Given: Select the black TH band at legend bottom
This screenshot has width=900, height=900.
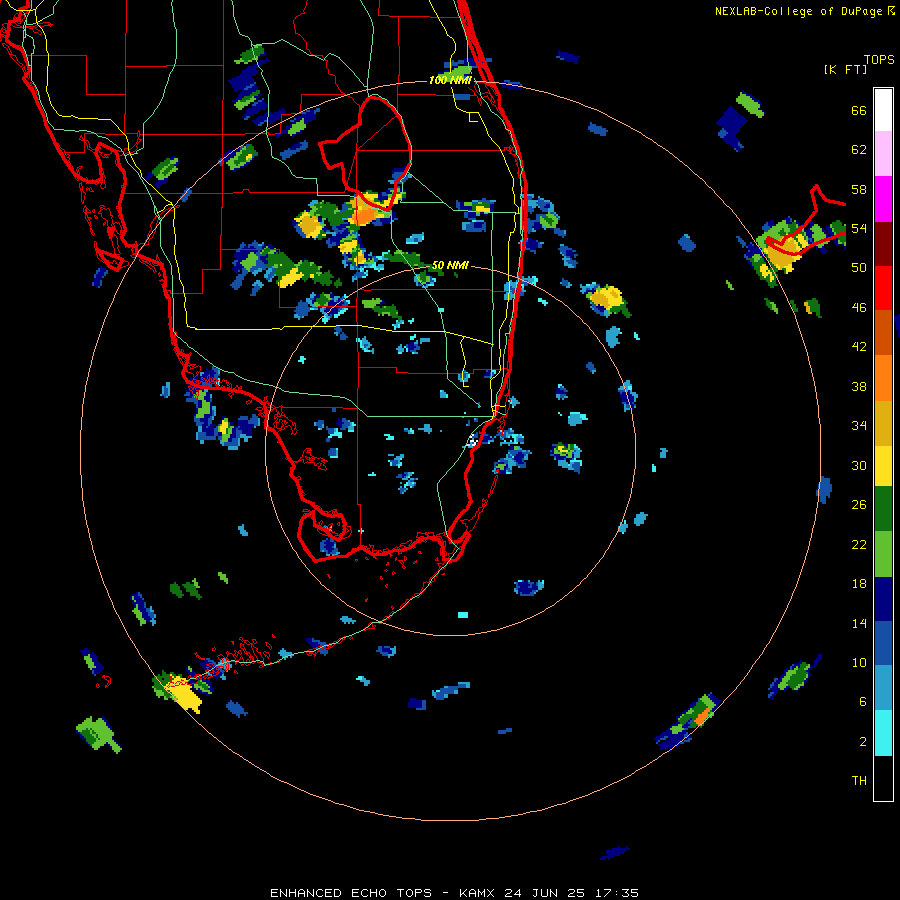Looking at the screenshot, I should 883,778.
